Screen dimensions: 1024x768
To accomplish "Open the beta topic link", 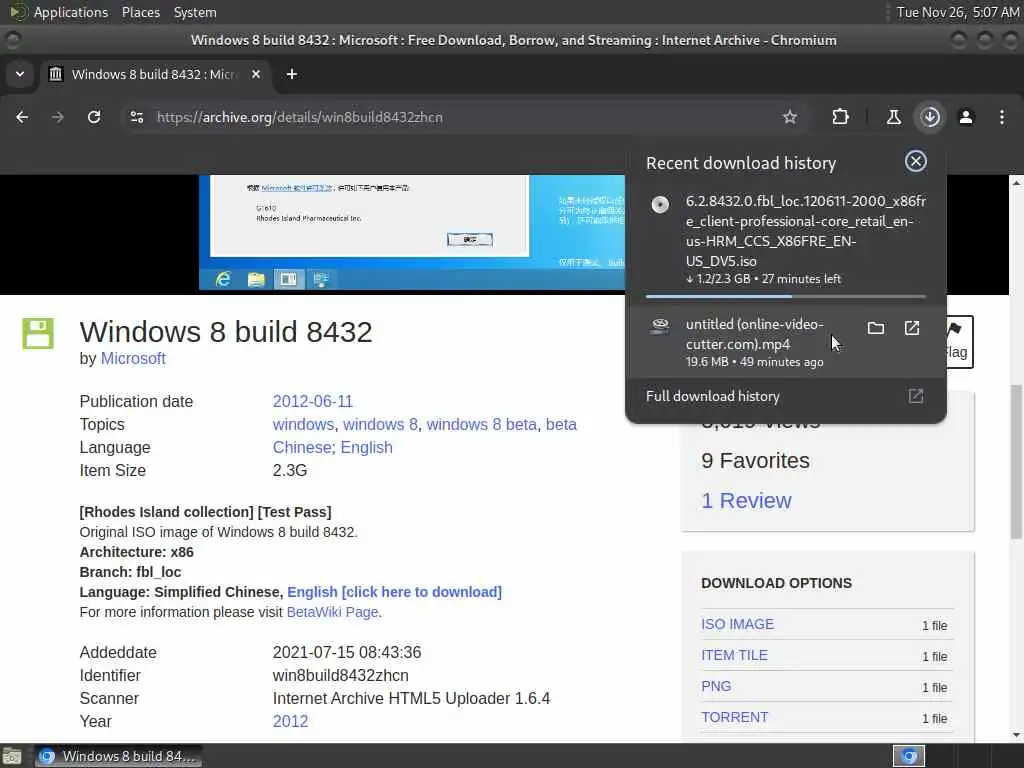I will coord(561,424).
